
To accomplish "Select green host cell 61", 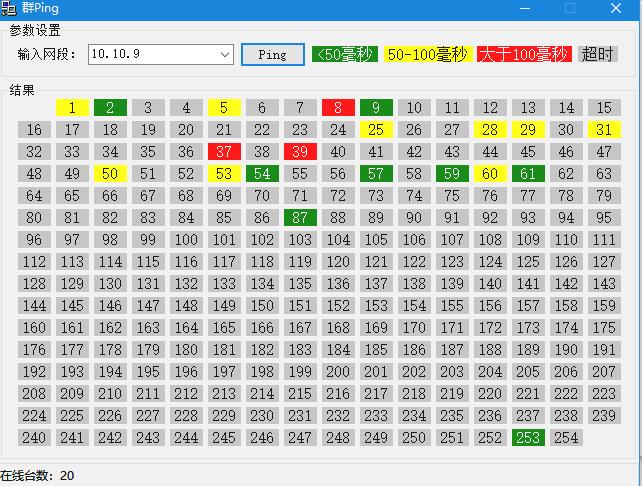I will click(528, 174).
